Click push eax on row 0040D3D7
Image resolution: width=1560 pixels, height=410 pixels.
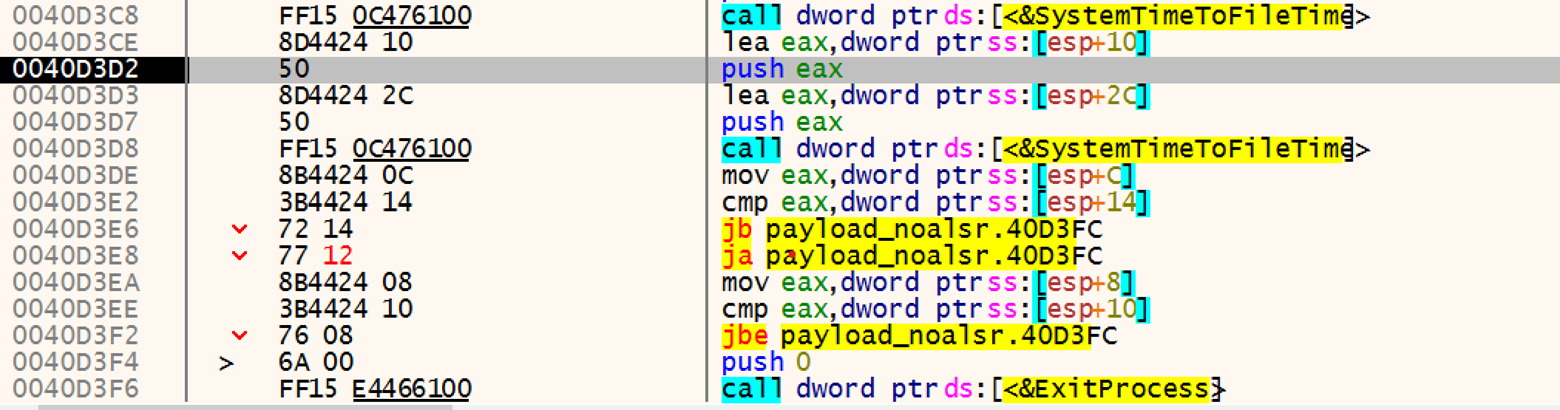(782, 122)
